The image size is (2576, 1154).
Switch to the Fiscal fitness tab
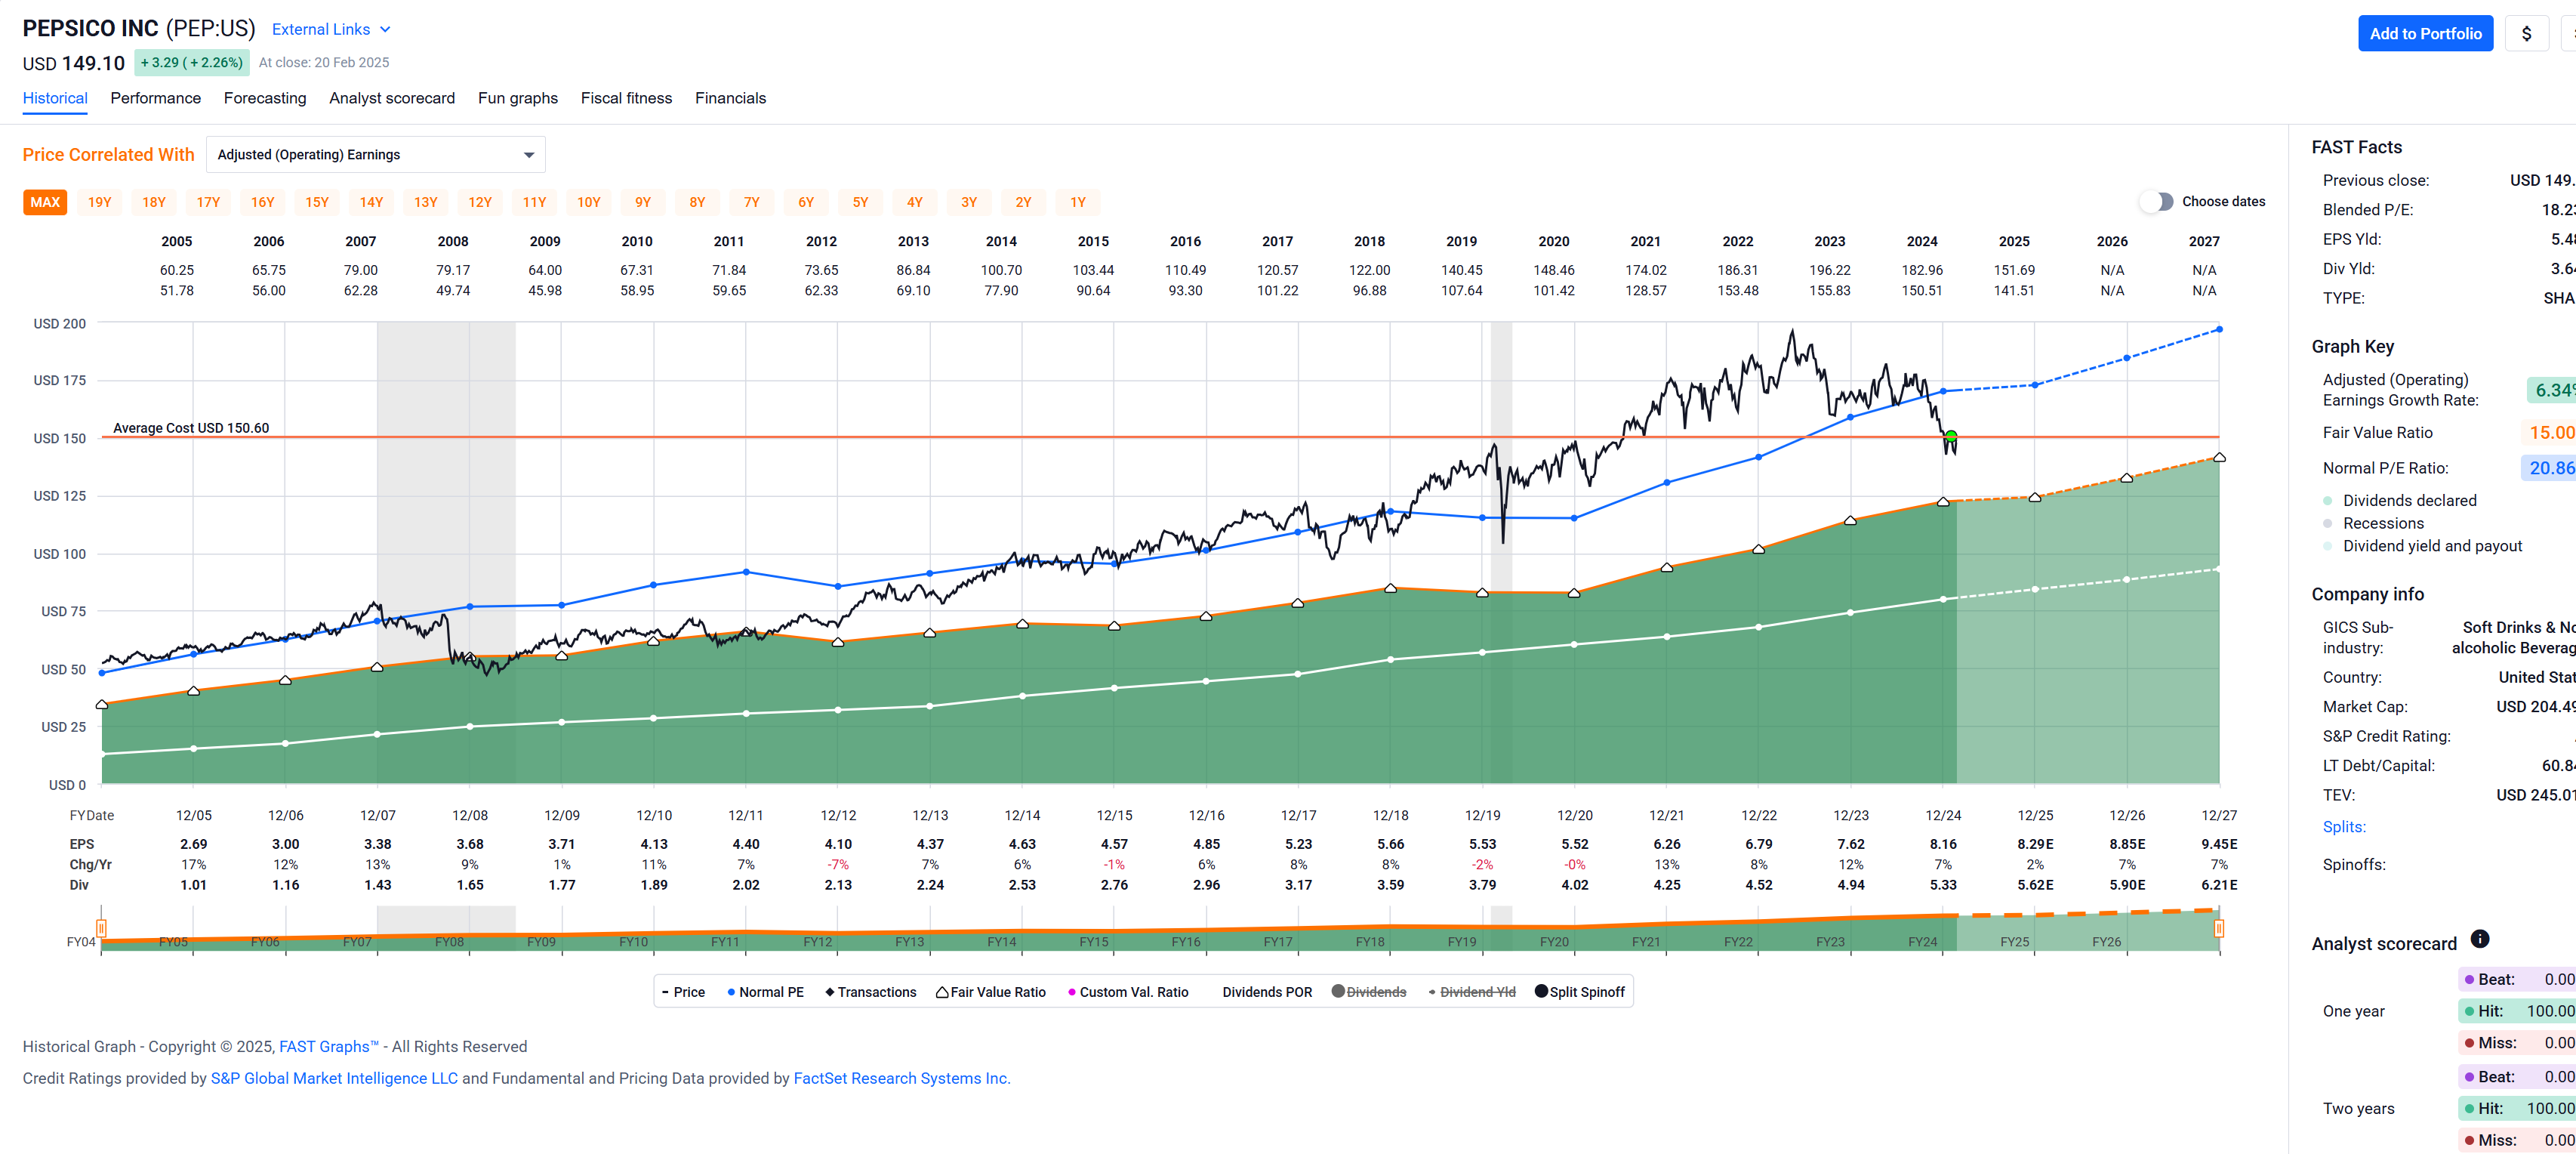pos(626,98)
